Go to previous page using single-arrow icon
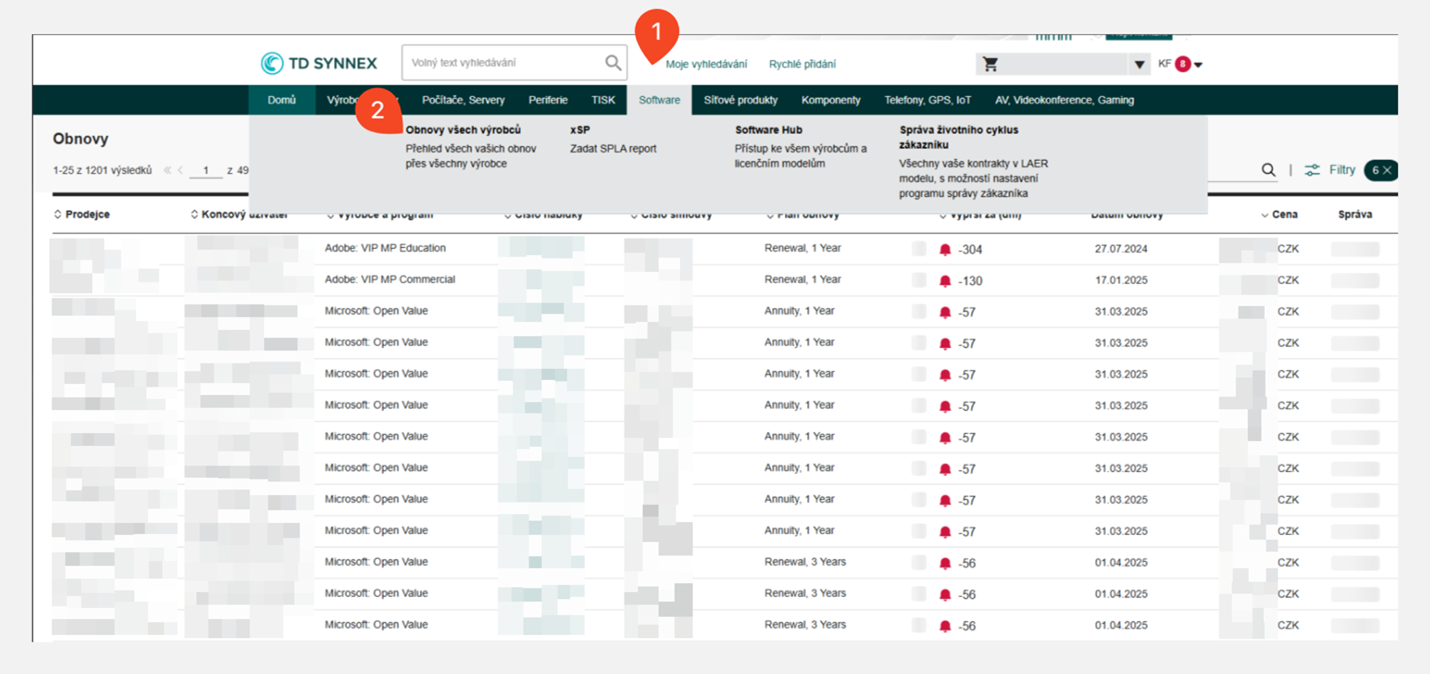This screenshot has height=674, width=1430. pos(181,170)
